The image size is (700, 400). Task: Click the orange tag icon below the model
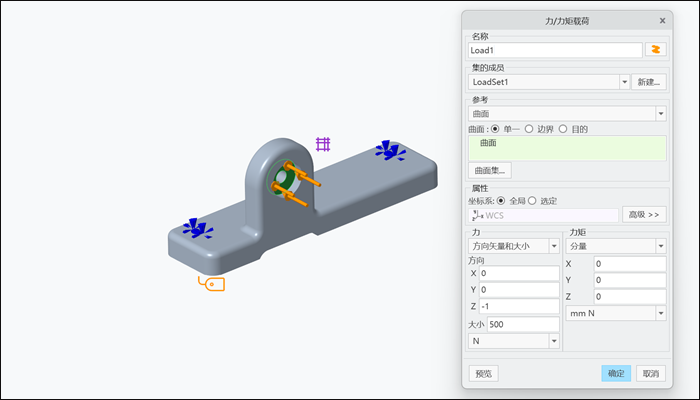tap(212, 283)
